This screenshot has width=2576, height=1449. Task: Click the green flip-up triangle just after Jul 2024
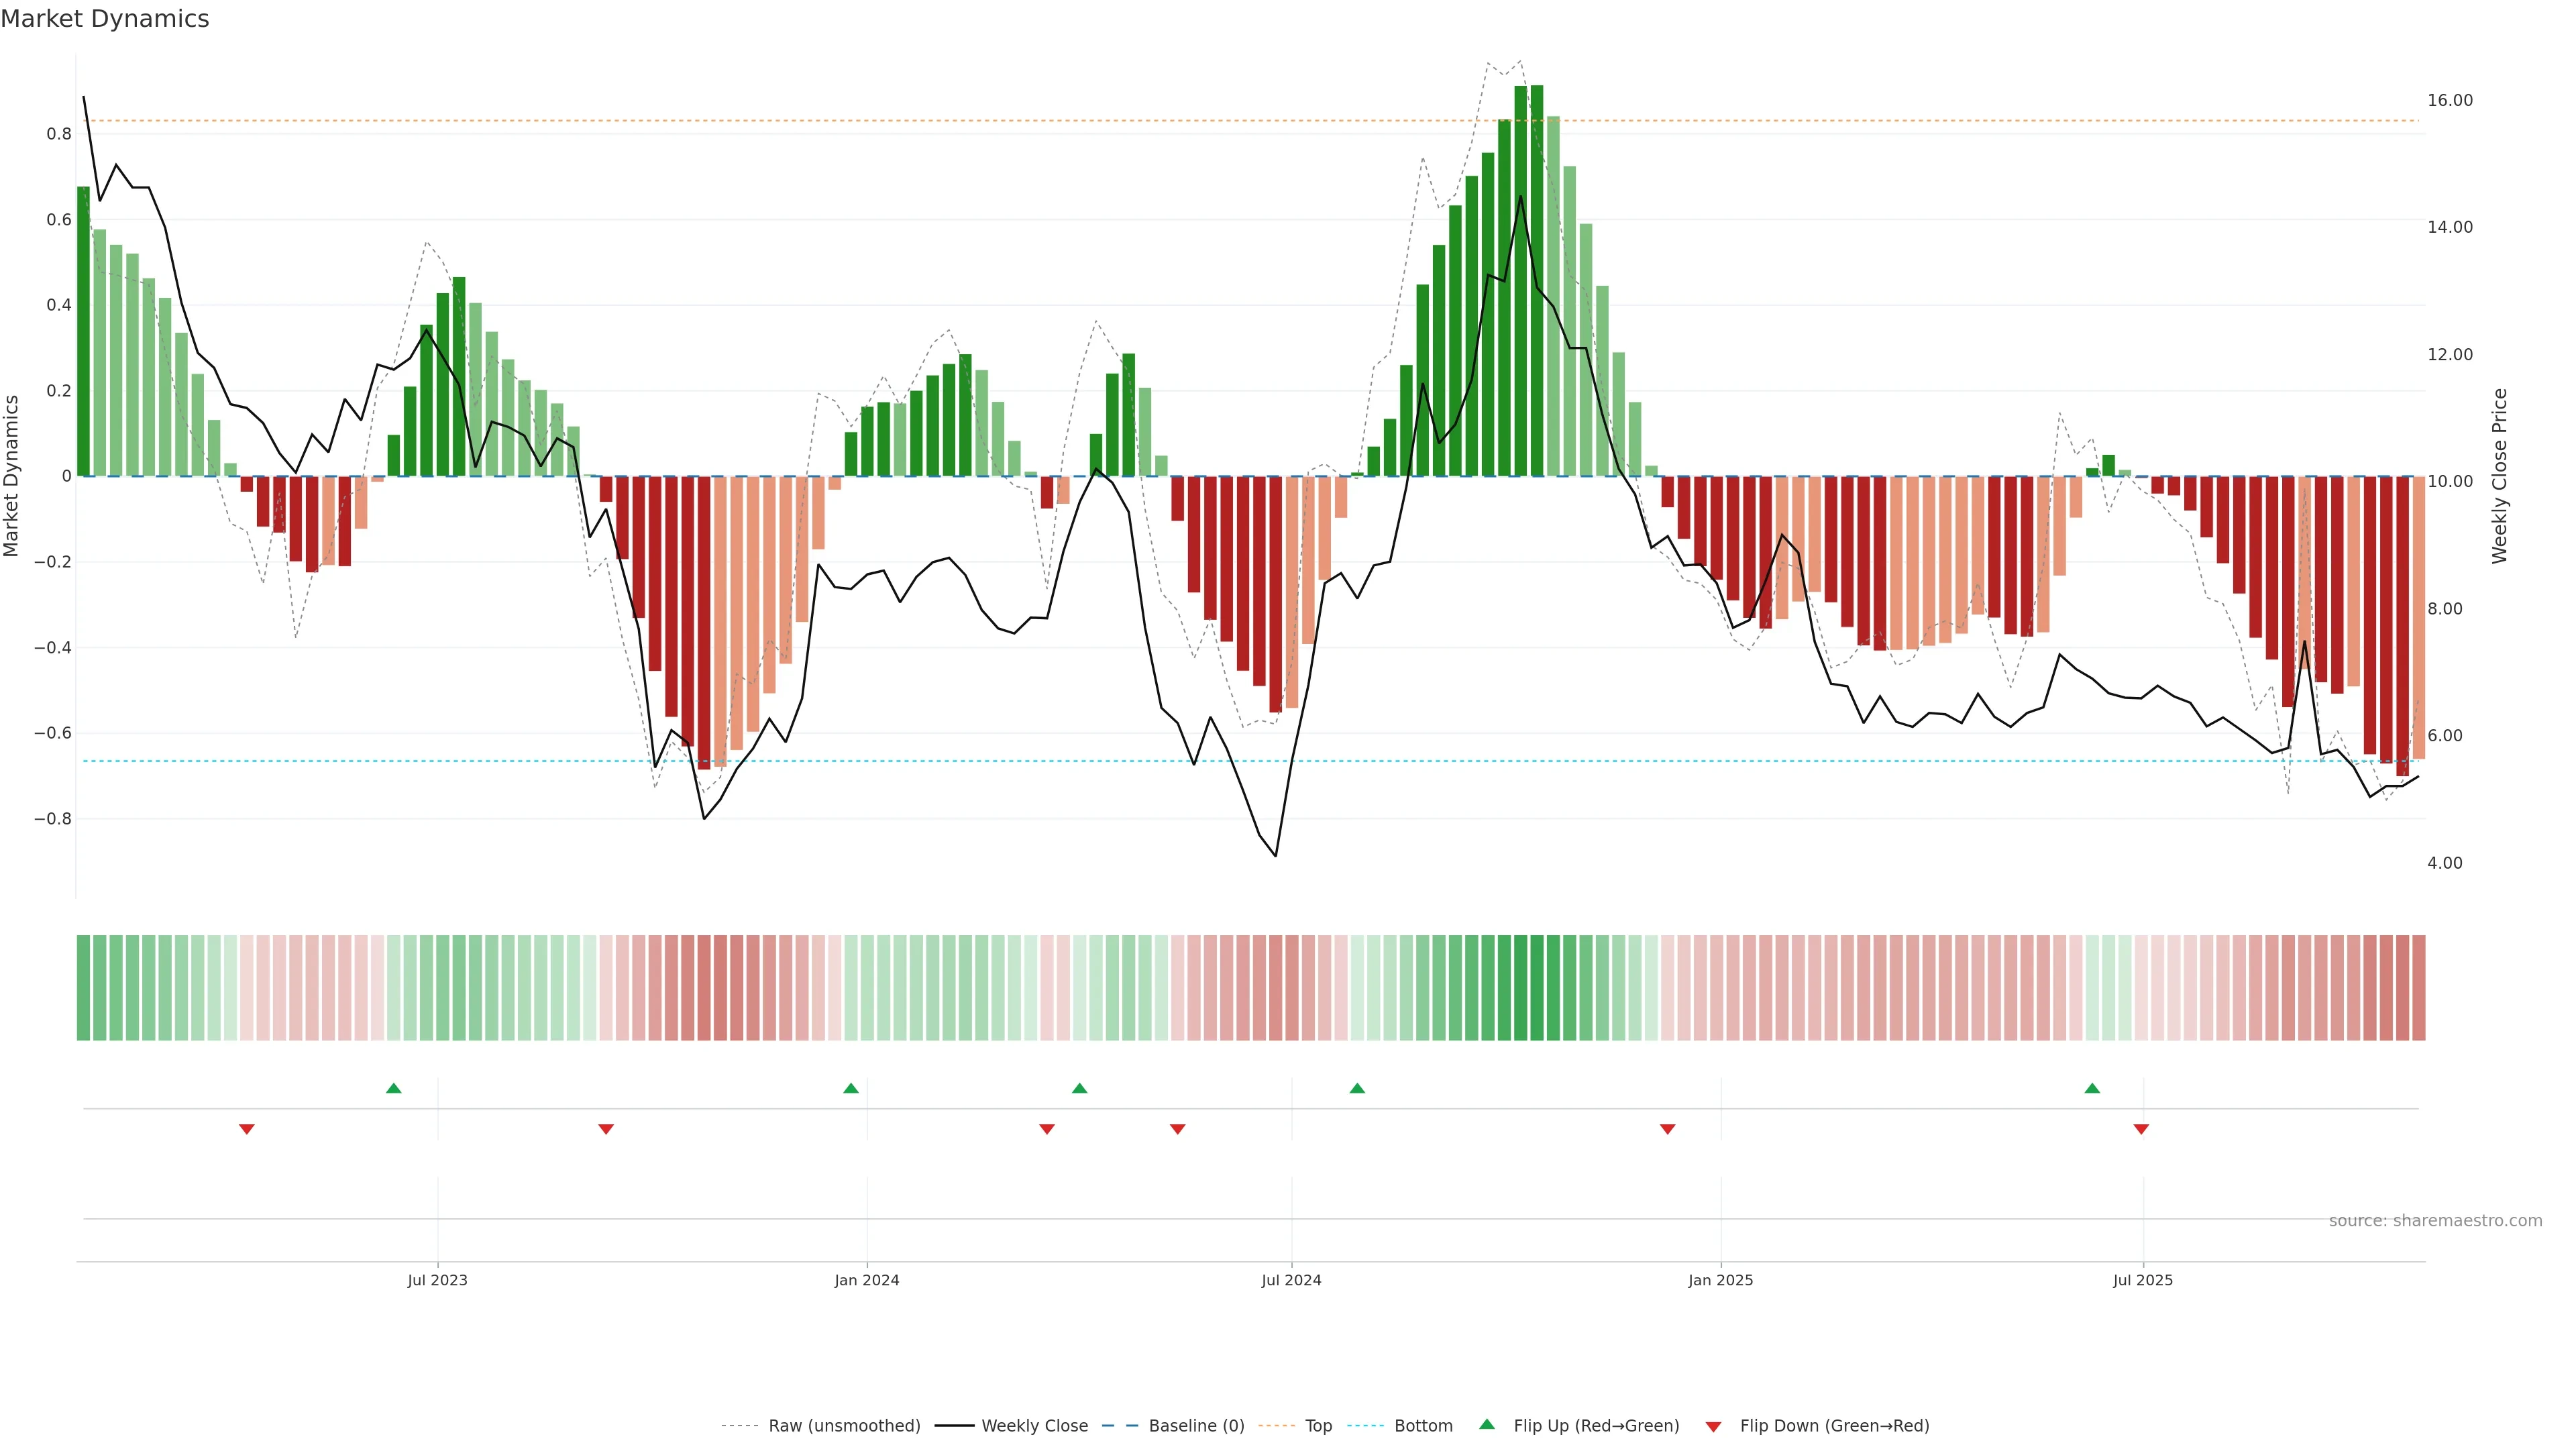pos(1357,1088)
